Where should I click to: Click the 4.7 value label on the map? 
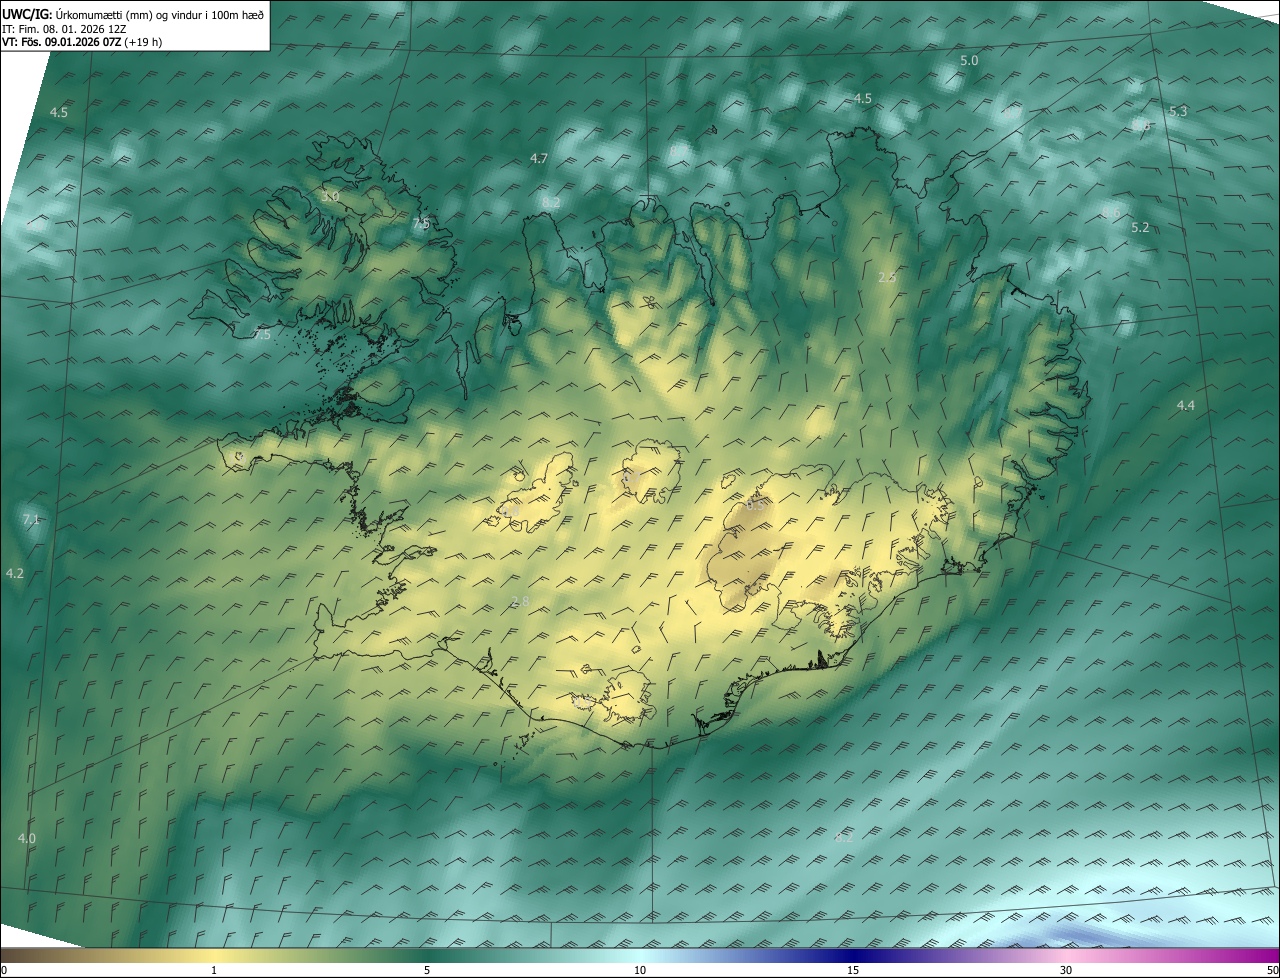tap(539, 158)
